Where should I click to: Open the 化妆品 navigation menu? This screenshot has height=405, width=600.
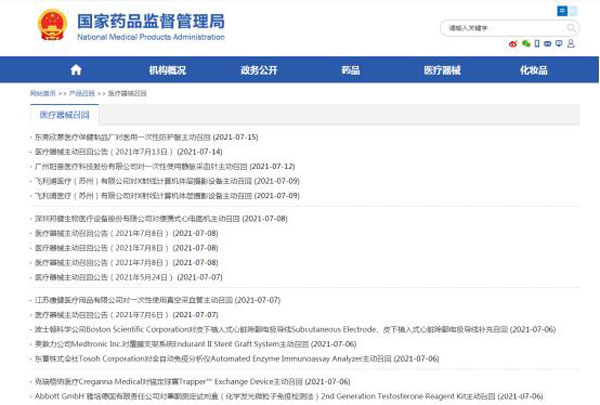534,70
